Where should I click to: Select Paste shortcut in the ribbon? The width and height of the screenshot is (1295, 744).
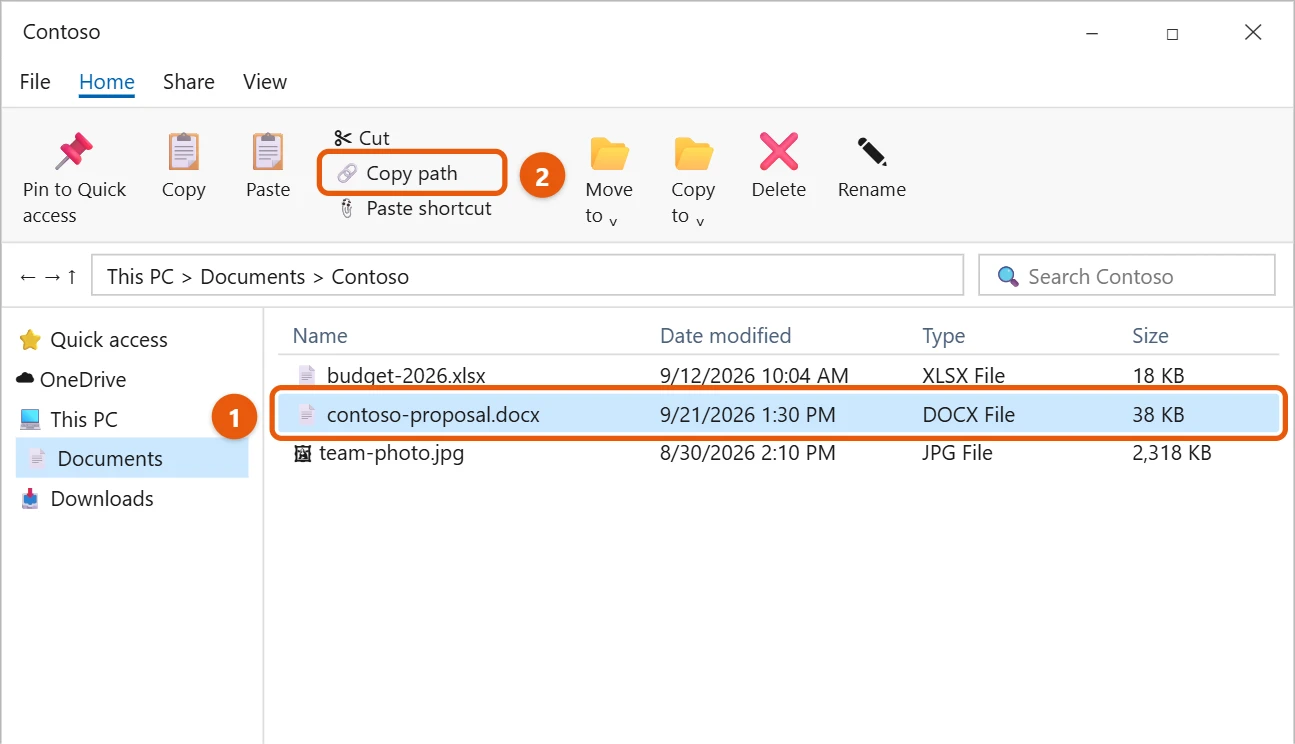pyautogui.click(x=416, y=208)
